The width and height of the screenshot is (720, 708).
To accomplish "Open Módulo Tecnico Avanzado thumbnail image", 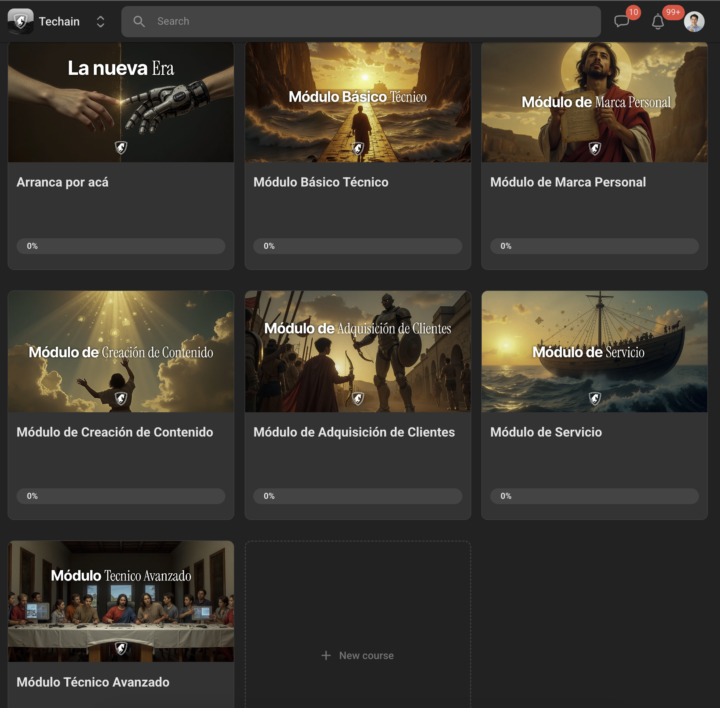I will [x=121, y=601].
